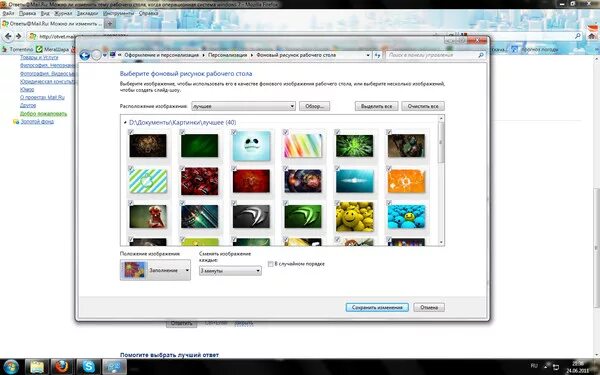This screenshot has width=600, height=375.
Task: Choose the green Nvidia logo wallpaper
Action: point(303,217)
